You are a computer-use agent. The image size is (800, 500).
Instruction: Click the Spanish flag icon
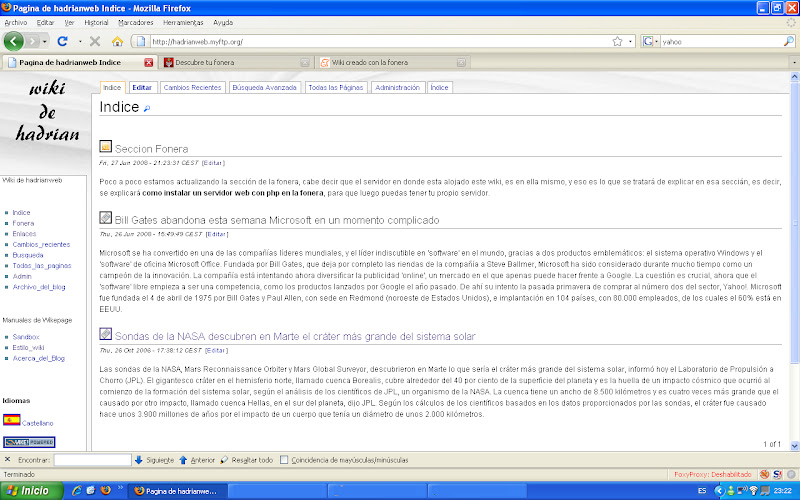coord(11,419)
